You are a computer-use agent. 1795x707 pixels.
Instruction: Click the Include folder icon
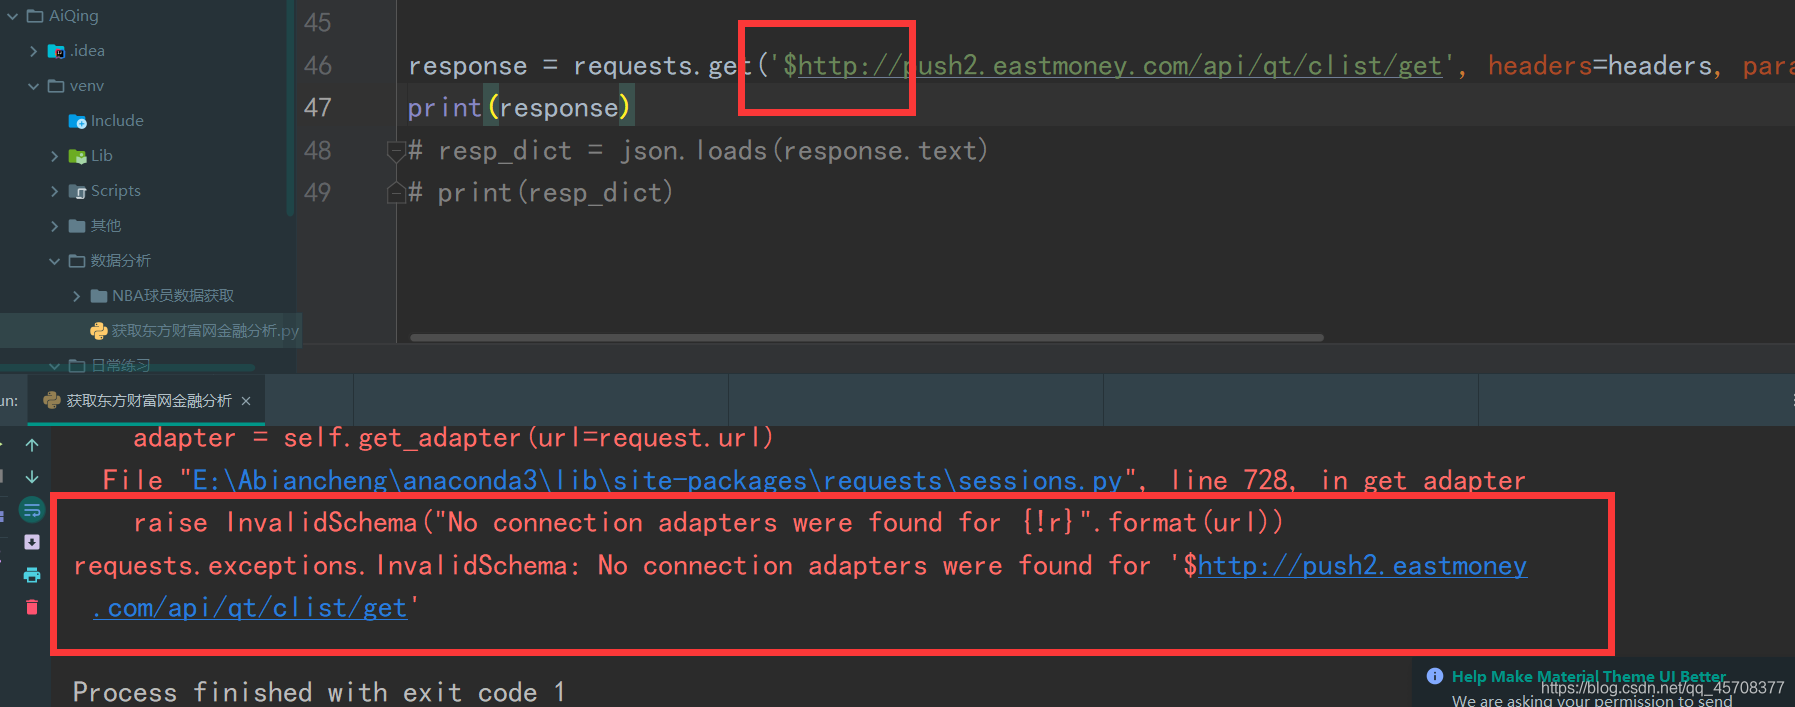click(77, 121)
